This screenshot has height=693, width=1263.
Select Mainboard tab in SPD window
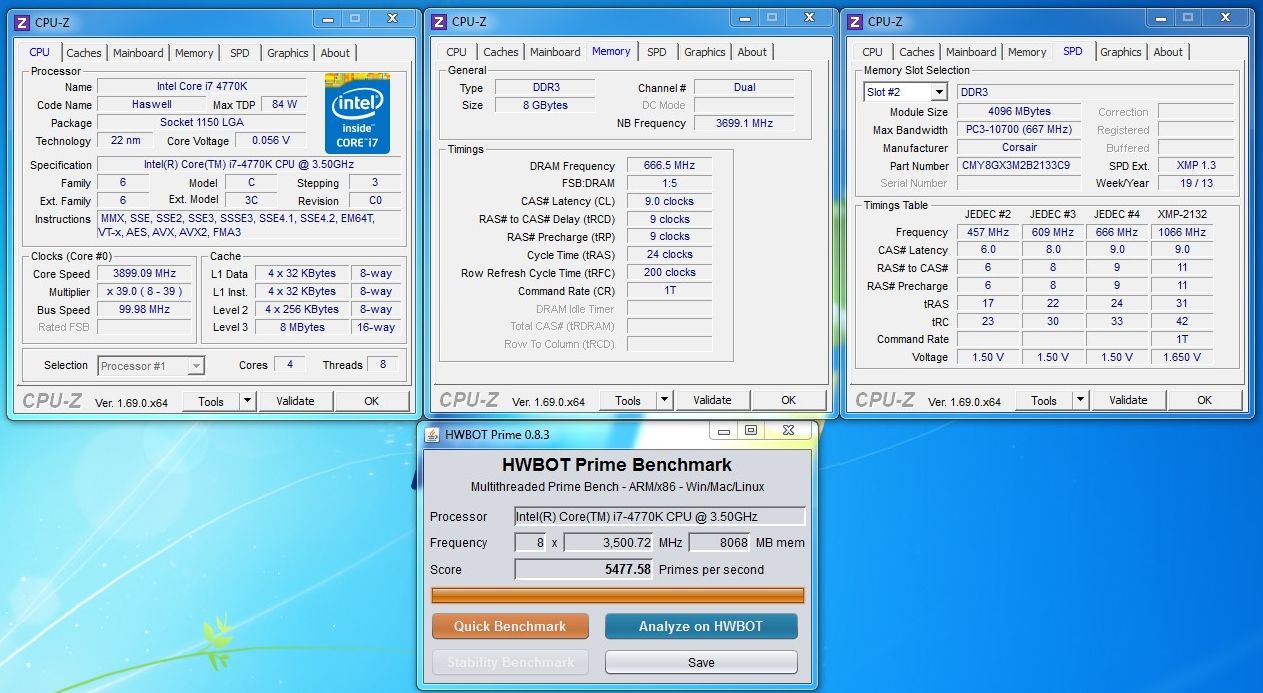tap(971, 52)
